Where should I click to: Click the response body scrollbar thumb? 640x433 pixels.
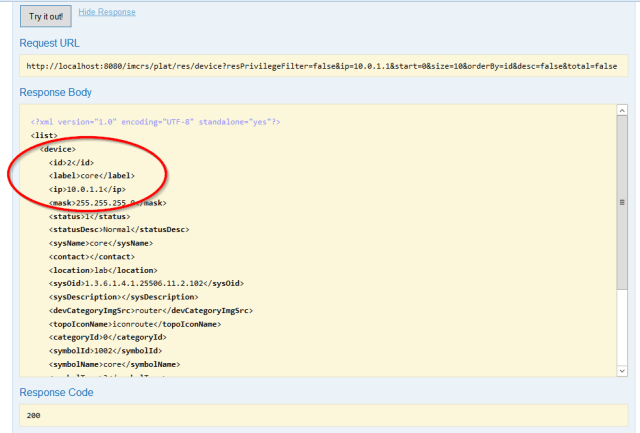point(622,202)
